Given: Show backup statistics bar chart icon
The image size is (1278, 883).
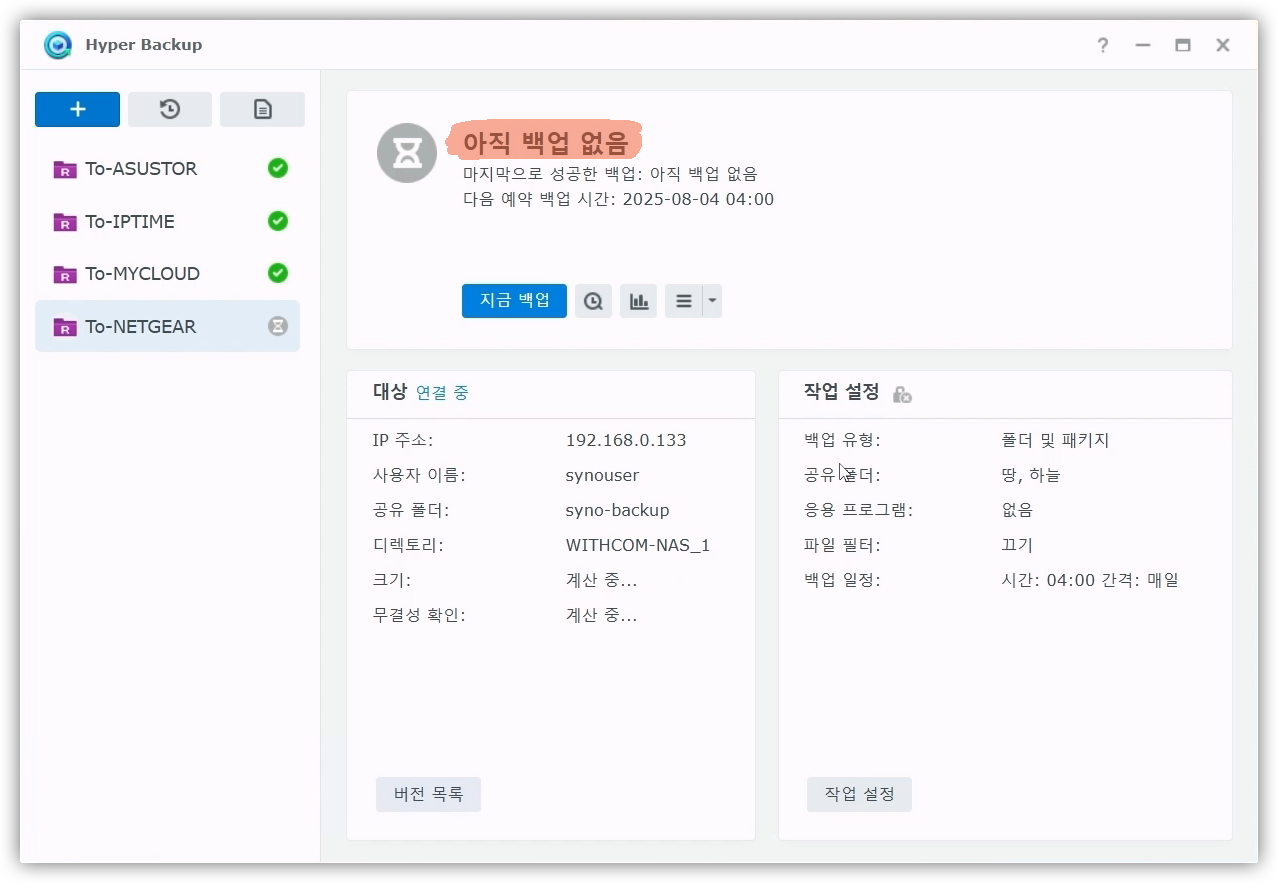Looking at the screenshot, I should click(x=638, y=301).
